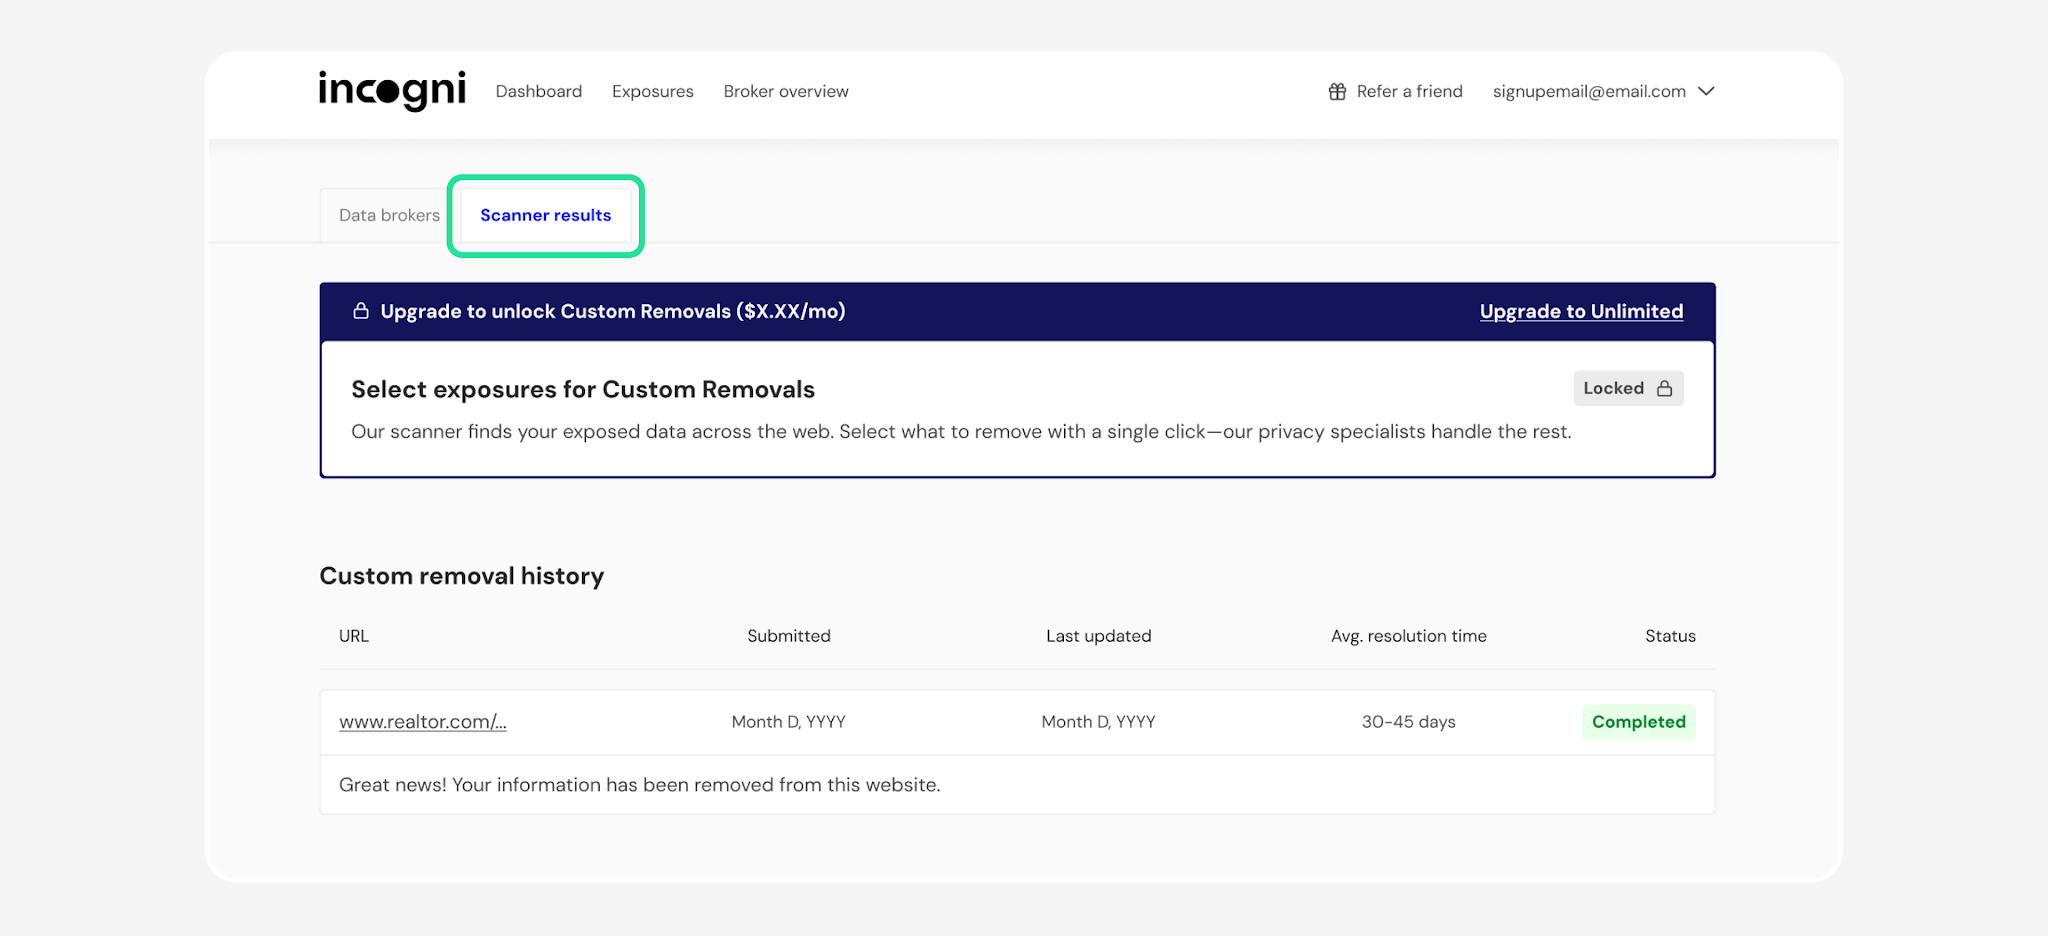Image resolution: width=2048 pixels, height=936 pixels.
Task: Click the Select exposures for Custom Removals heading
Action: click(583, 389)
